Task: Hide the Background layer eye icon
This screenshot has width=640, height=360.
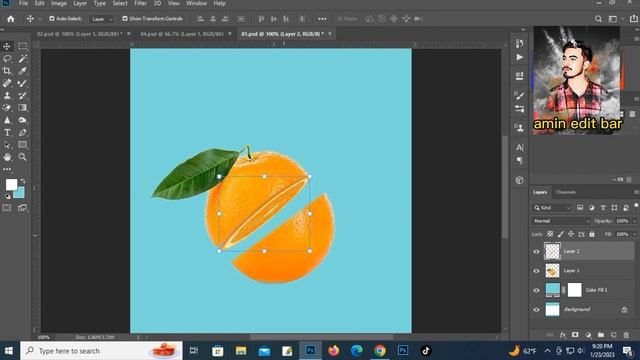Action: [536, 309]
